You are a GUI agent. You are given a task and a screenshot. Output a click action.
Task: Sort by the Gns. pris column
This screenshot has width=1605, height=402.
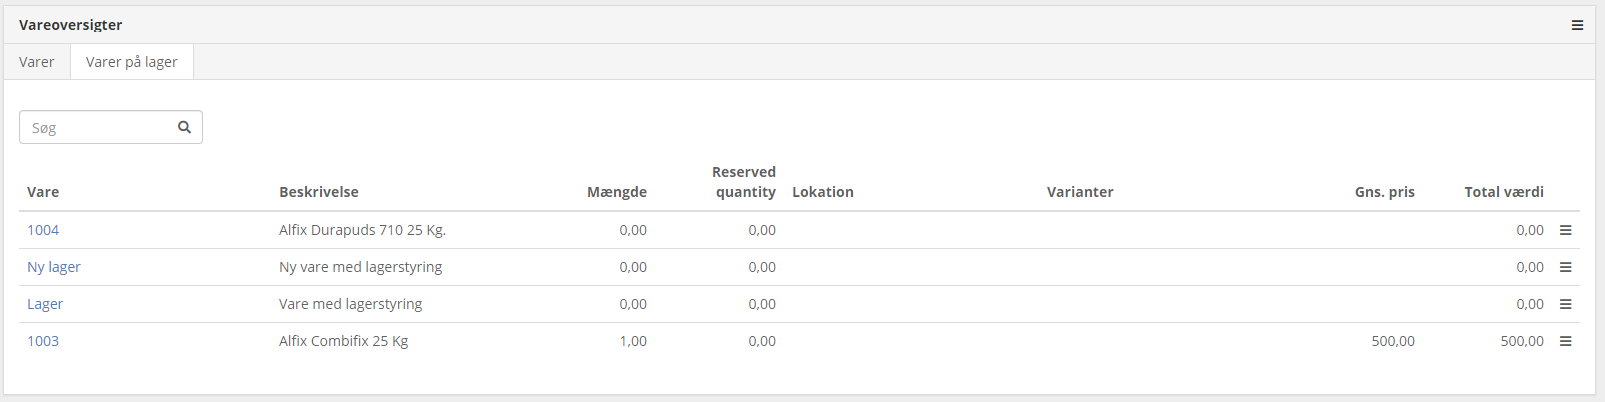point(1384,192)
